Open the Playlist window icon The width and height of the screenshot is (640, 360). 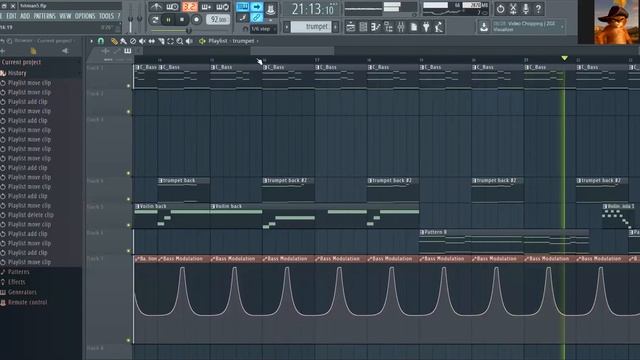(351, 27)
